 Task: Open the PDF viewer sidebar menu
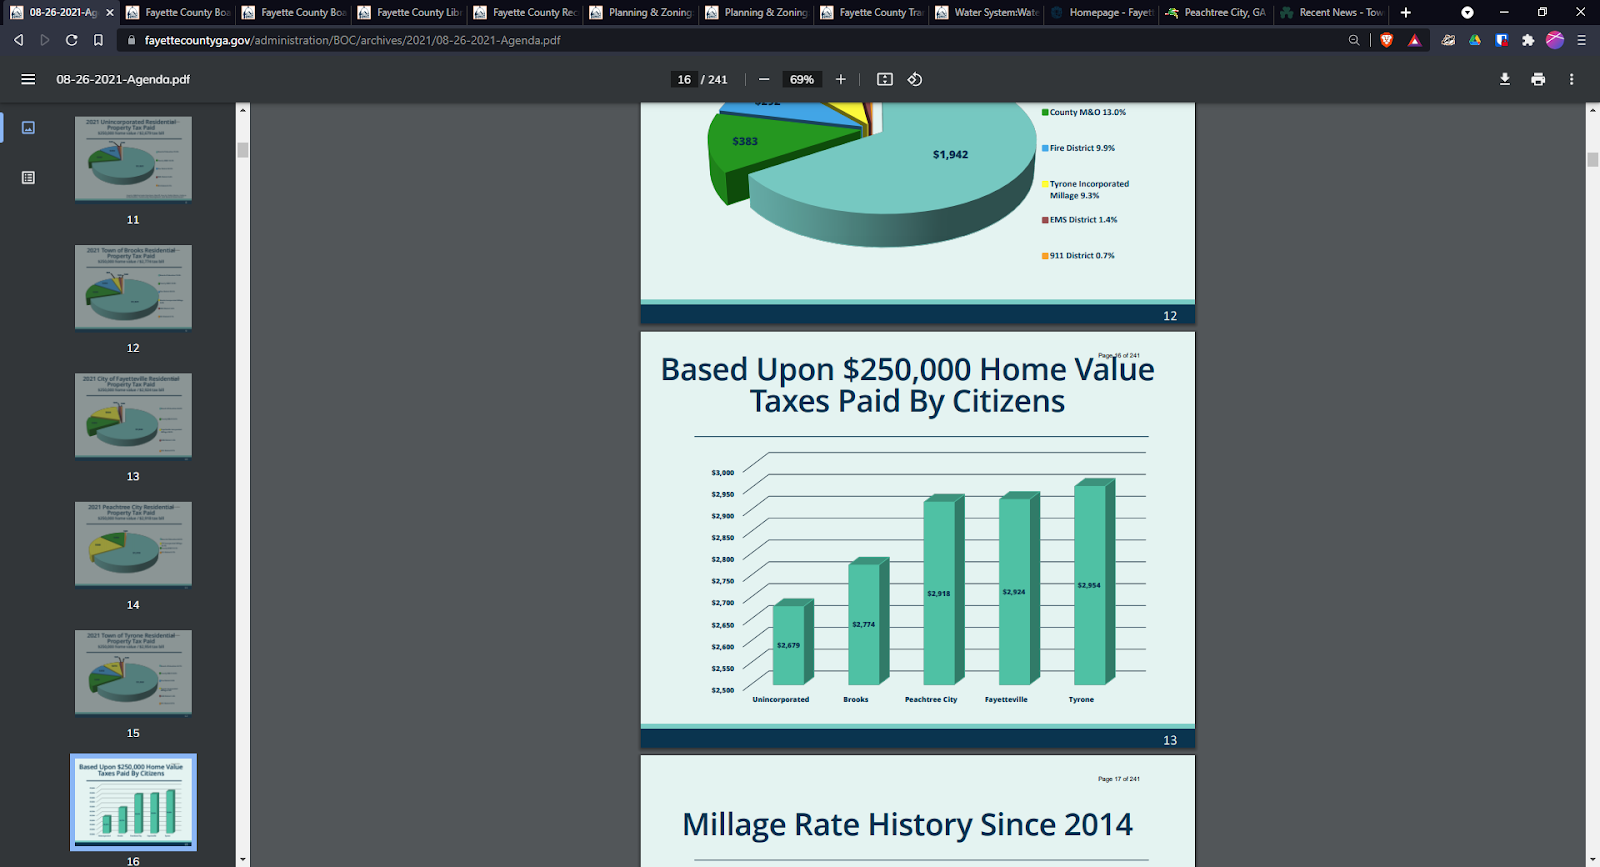(28, 79)
